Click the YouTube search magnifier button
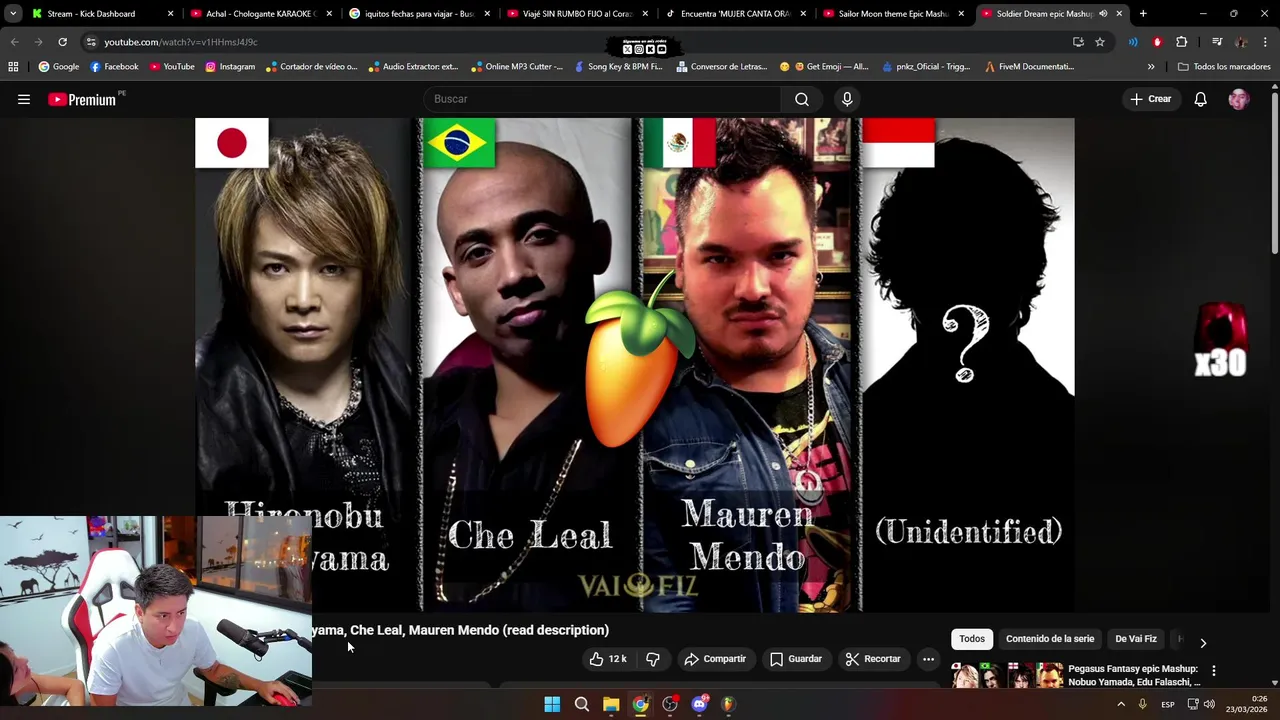The height and width of the screenshot is (720, 1280). tap(802, 99)
